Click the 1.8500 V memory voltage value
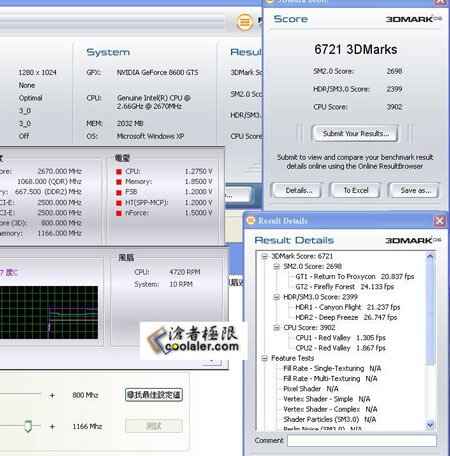450x456 pixels. [x=198, y=182]
